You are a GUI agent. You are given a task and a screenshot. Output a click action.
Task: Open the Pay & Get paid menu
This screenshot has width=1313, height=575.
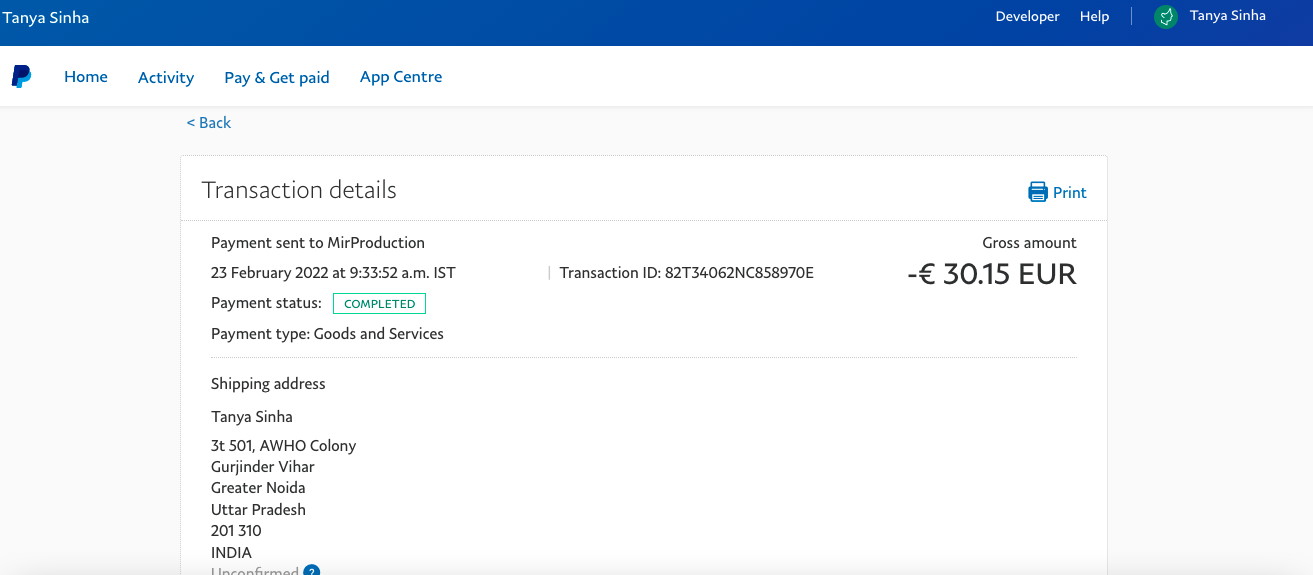277,77
